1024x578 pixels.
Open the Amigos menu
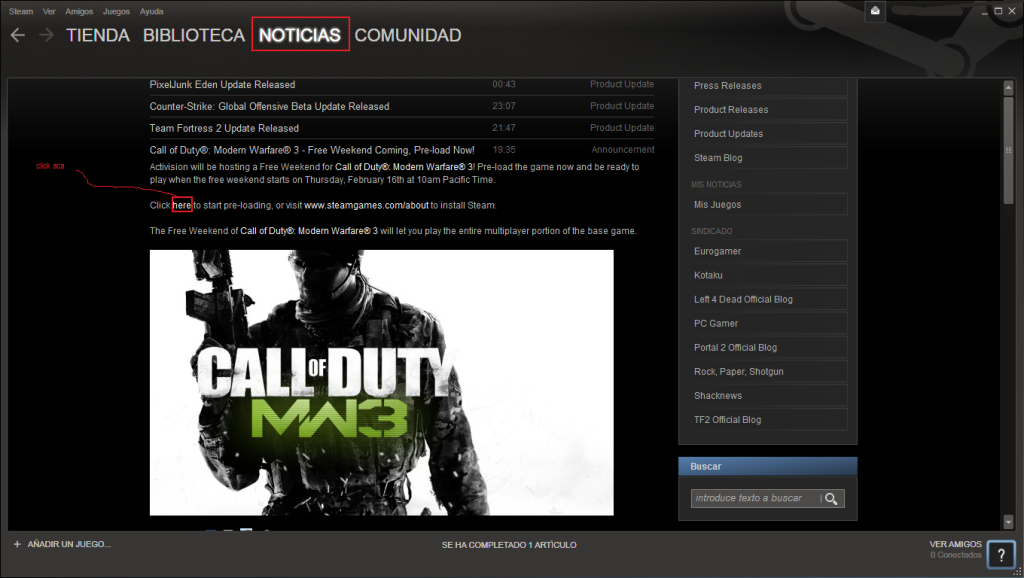tap(79, 11)
